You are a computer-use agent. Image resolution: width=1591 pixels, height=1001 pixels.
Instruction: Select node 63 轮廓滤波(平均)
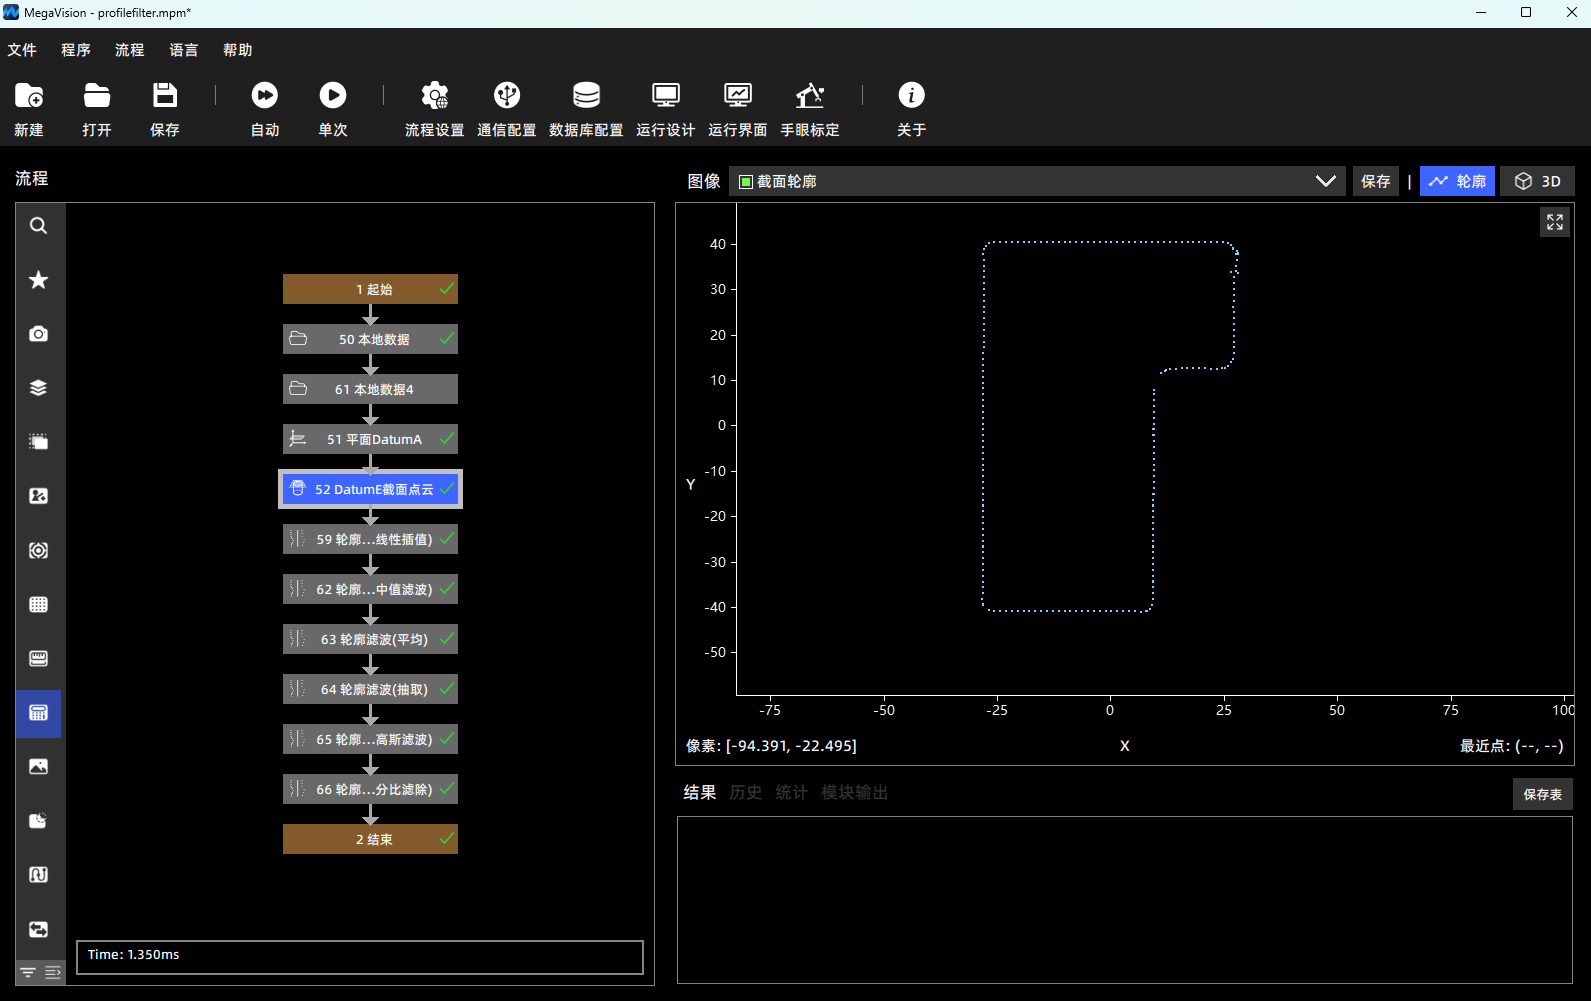371,639
